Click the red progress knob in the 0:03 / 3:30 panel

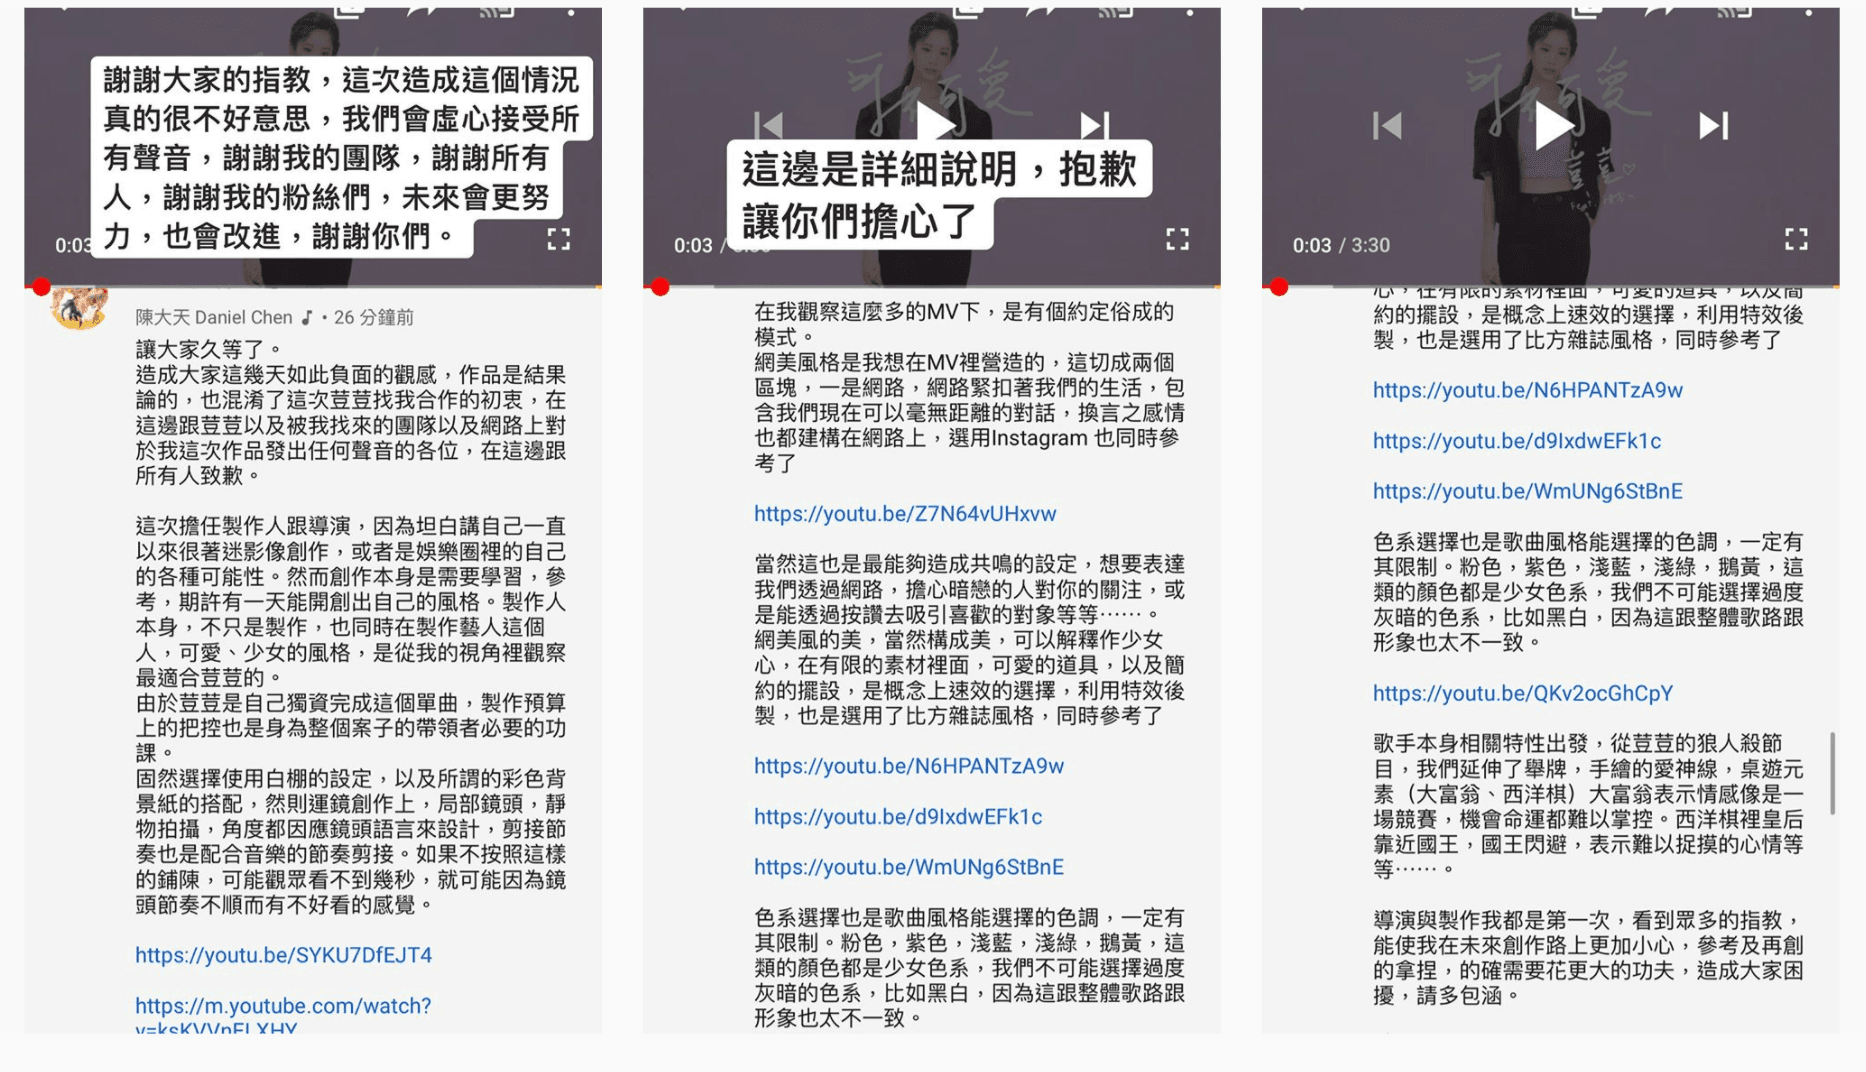1279,287
